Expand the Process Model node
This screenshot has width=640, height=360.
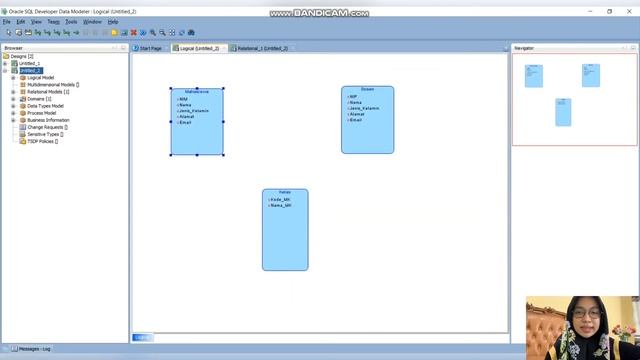[13, 113]
